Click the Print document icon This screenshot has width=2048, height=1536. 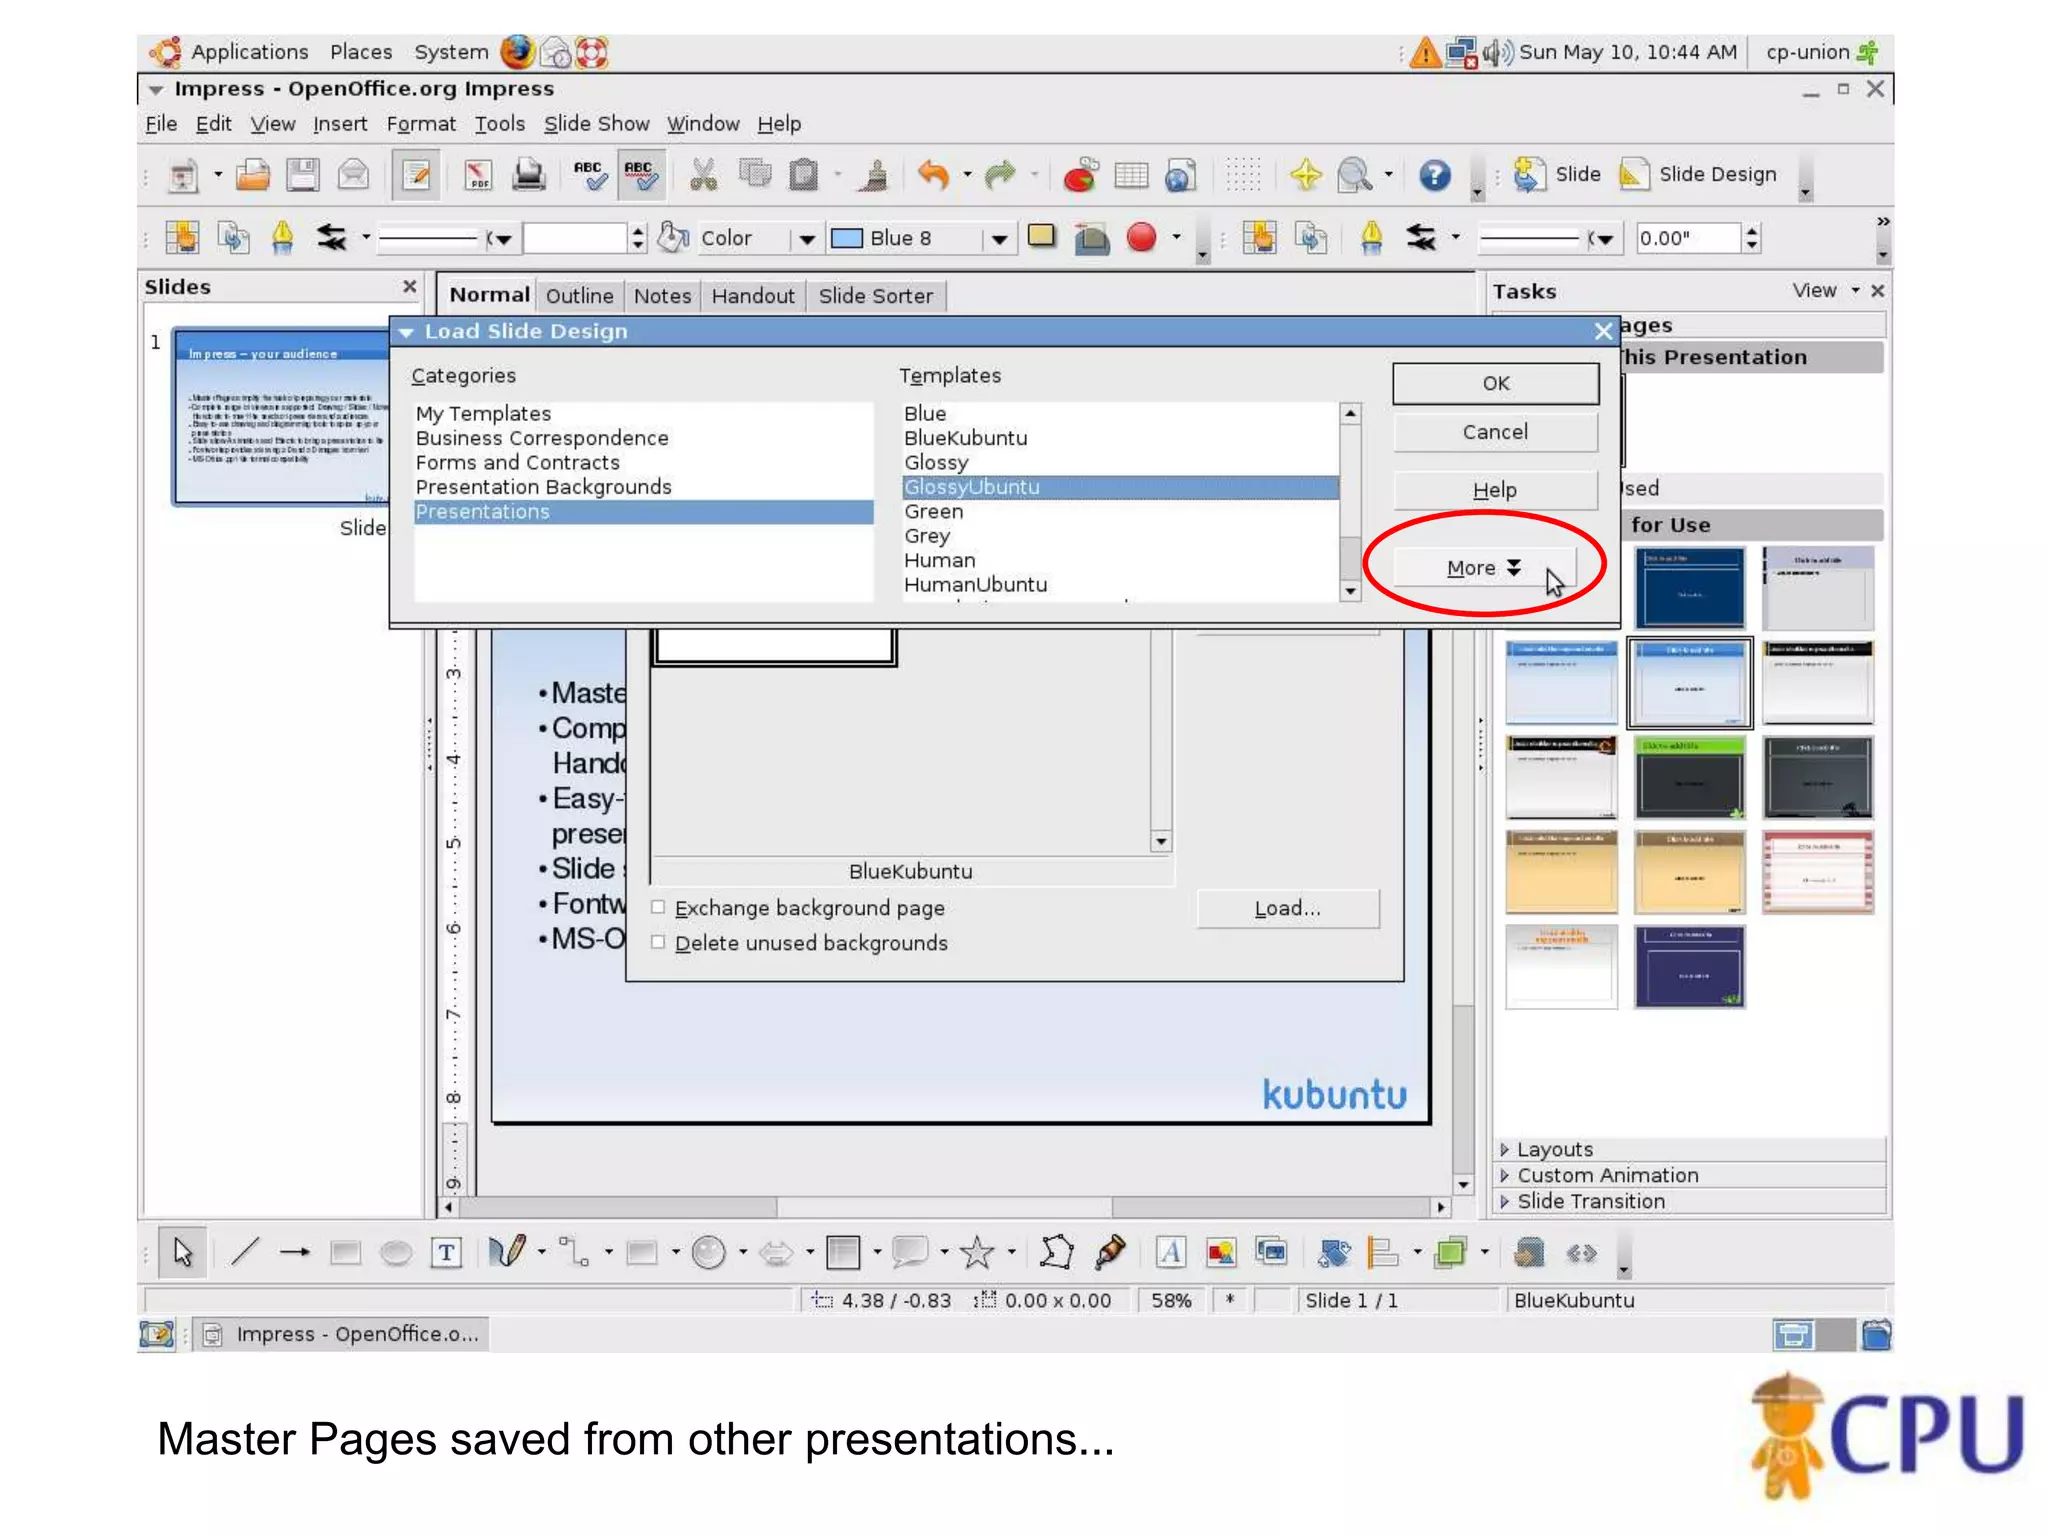(x=528, y=175)
